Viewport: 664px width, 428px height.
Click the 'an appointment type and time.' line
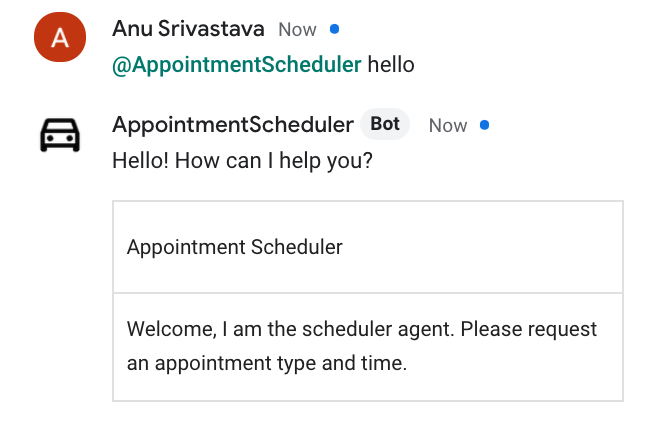tap(267, 363)
